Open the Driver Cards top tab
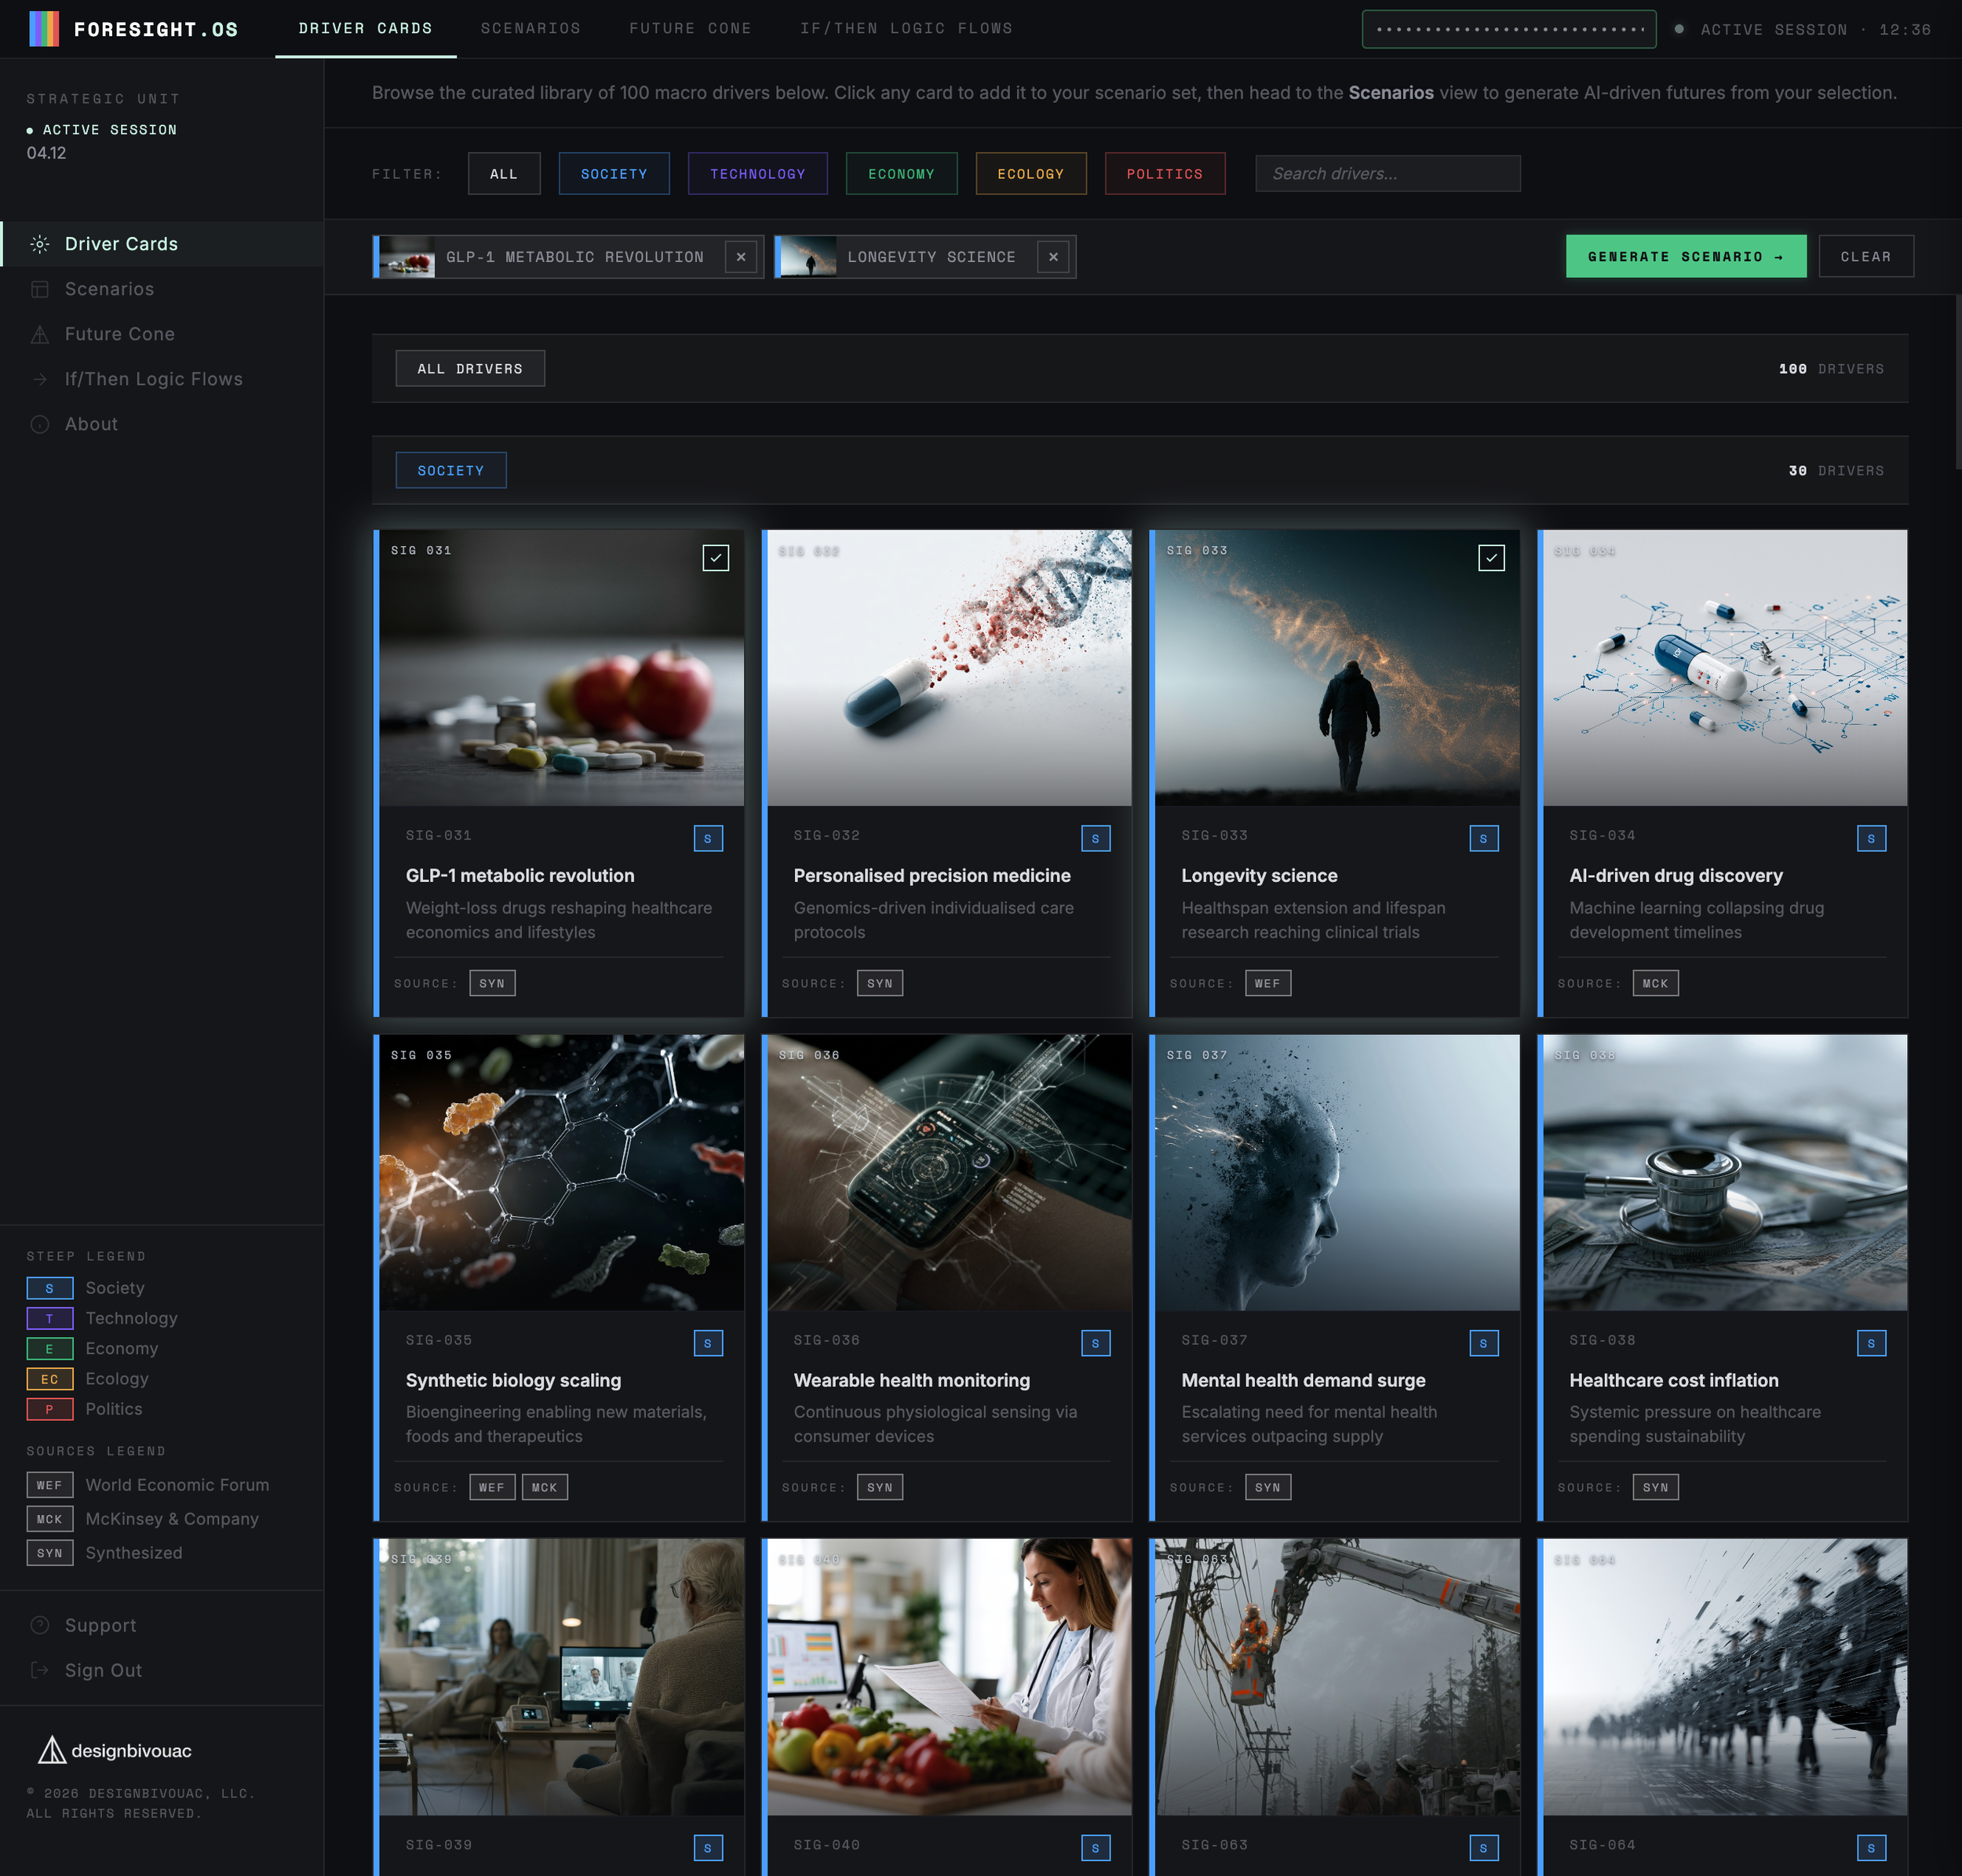 coord(366,29)
